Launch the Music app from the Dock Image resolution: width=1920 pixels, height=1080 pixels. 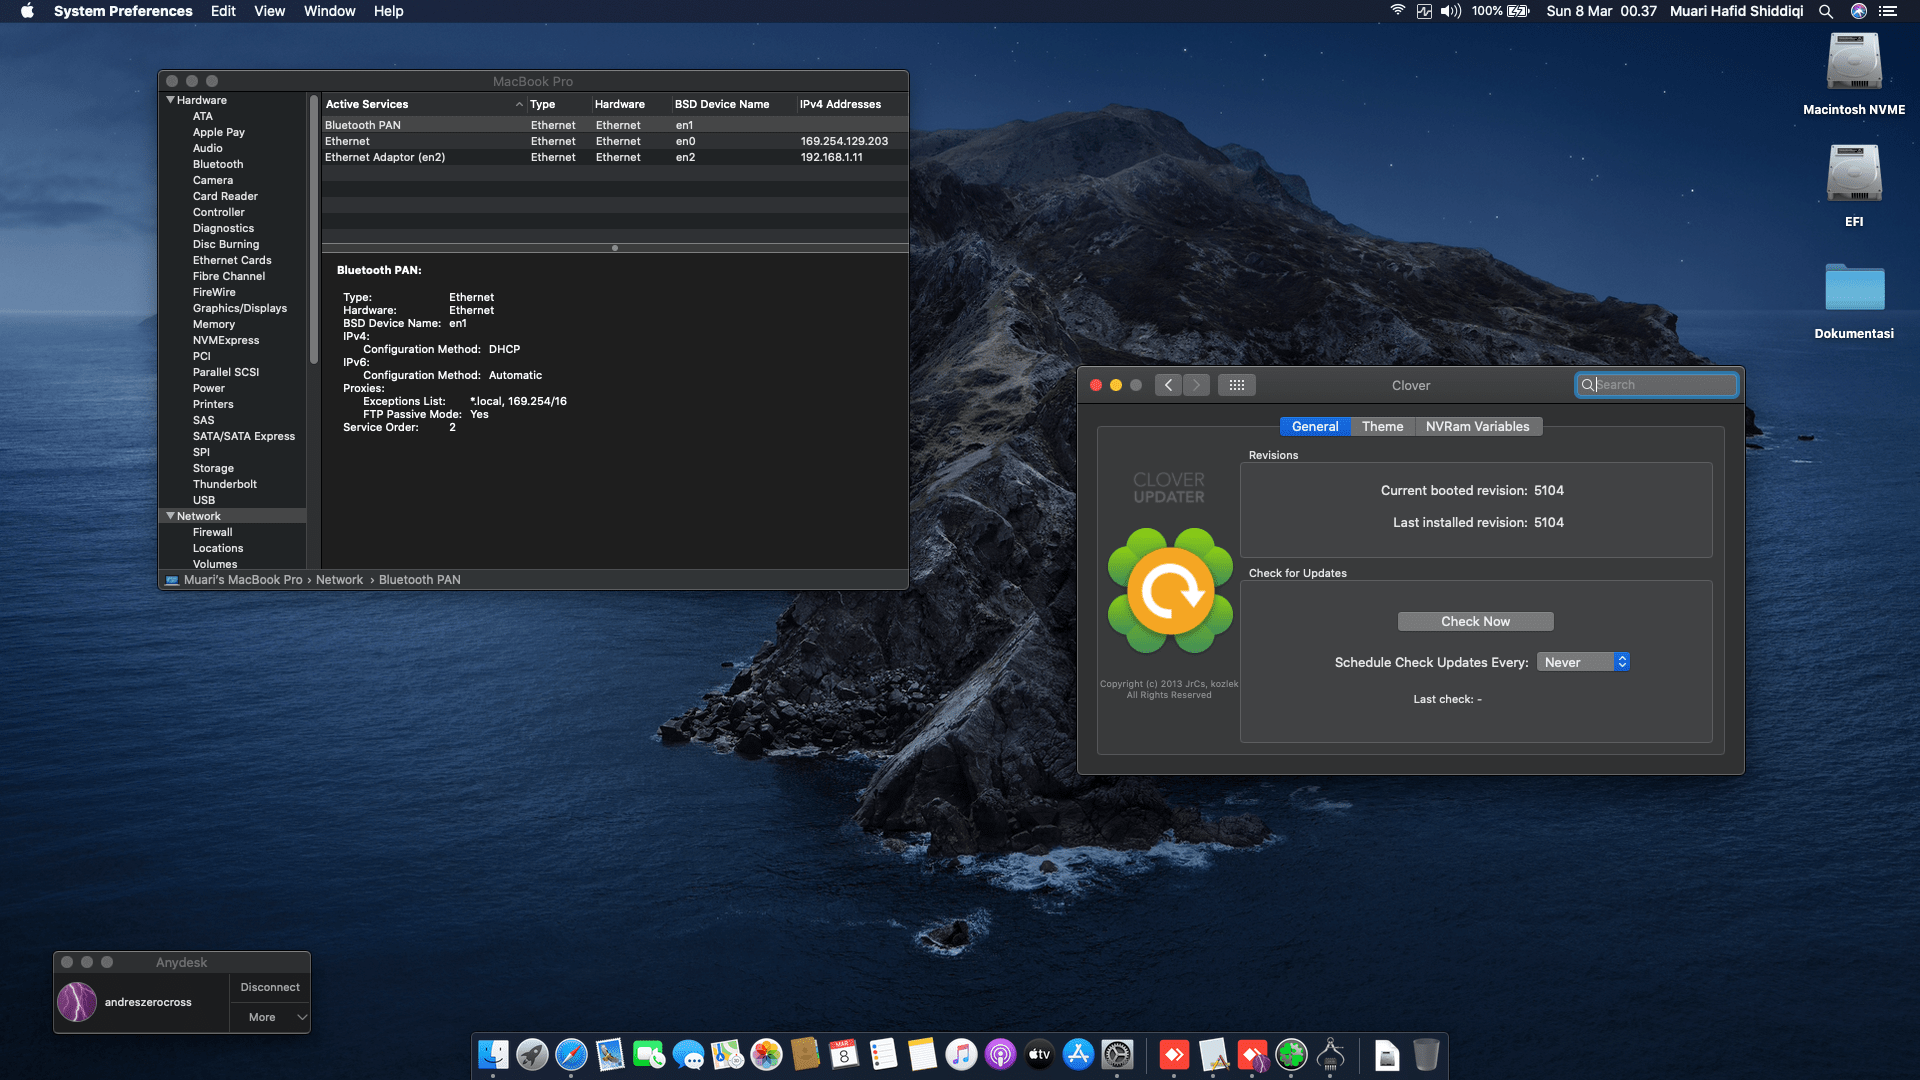tap(961, 1055)
